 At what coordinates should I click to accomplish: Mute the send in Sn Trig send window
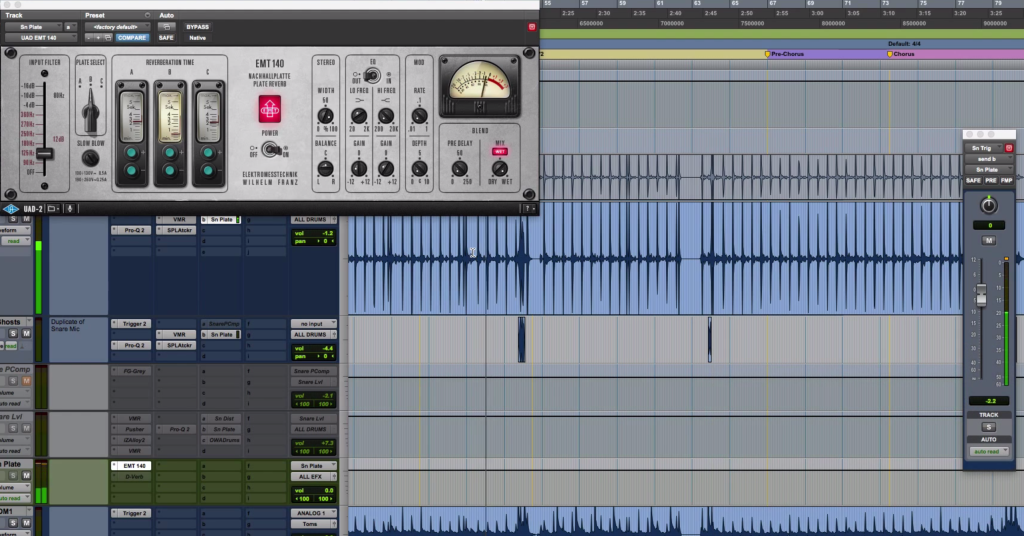coord(989,241)
